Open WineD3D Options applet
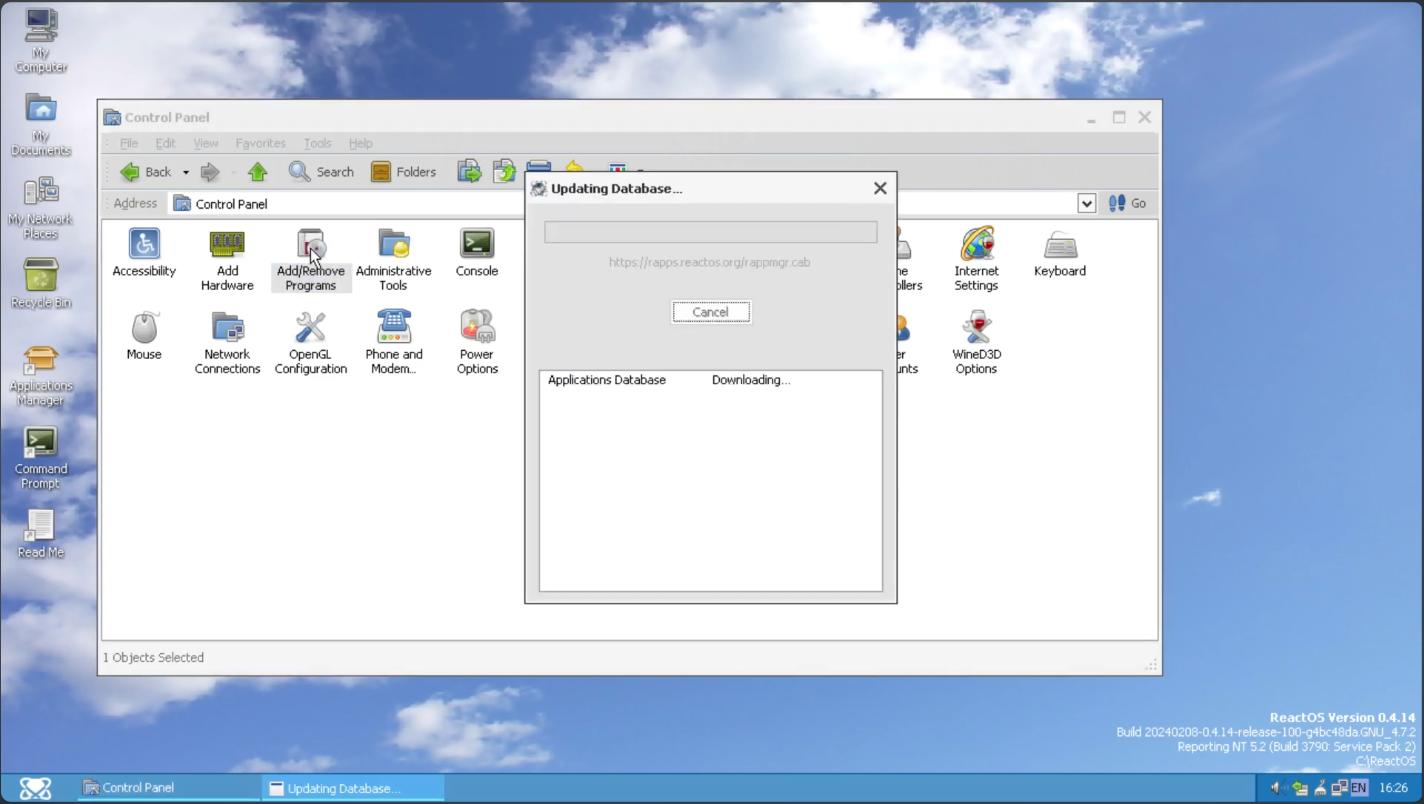The image size is (1424, 804). [976, 342]
